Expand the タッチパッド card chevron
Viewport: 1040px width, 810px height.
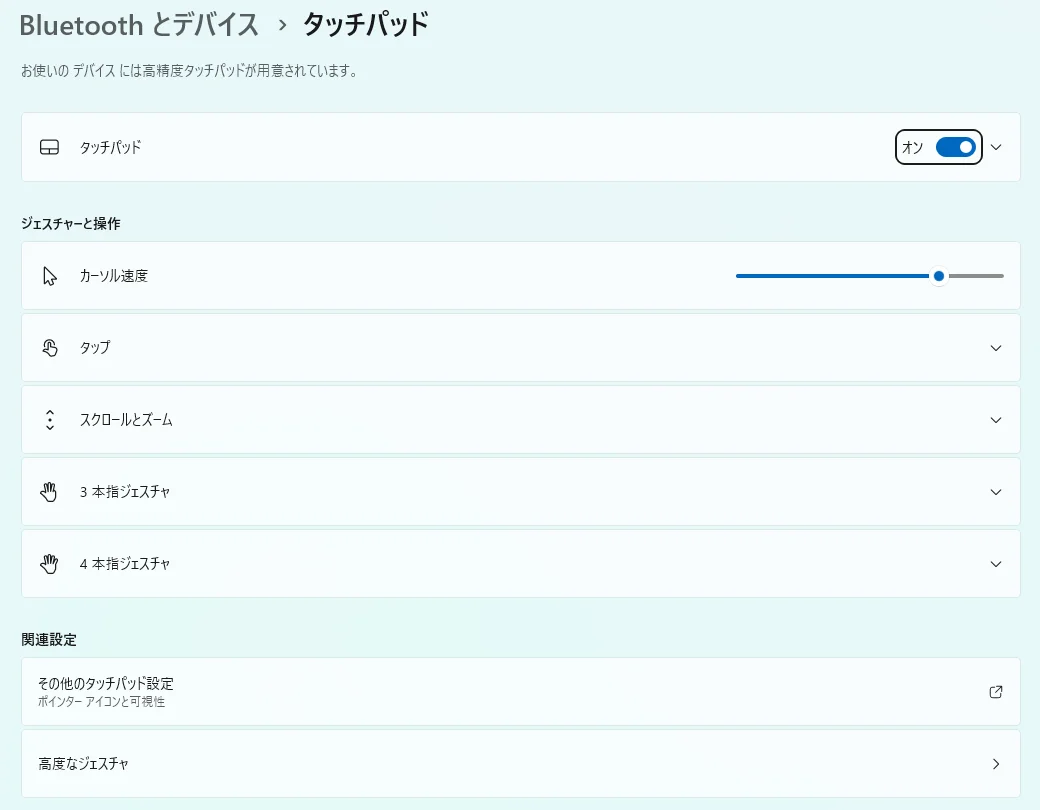click(996, 147)
